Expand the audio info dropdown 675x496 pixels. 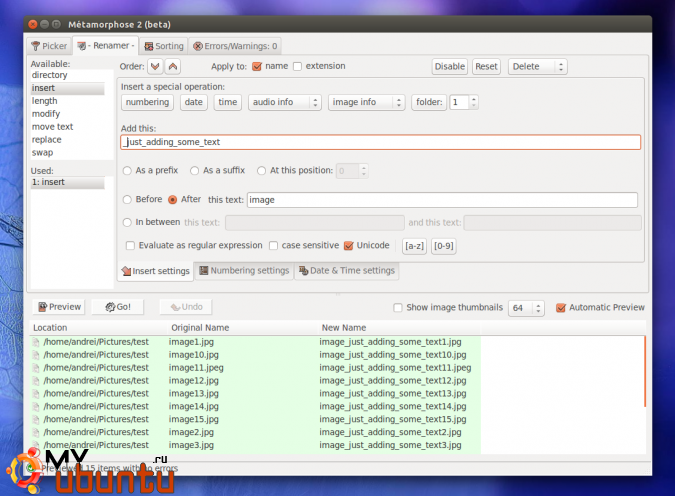(x=284, y=102)
